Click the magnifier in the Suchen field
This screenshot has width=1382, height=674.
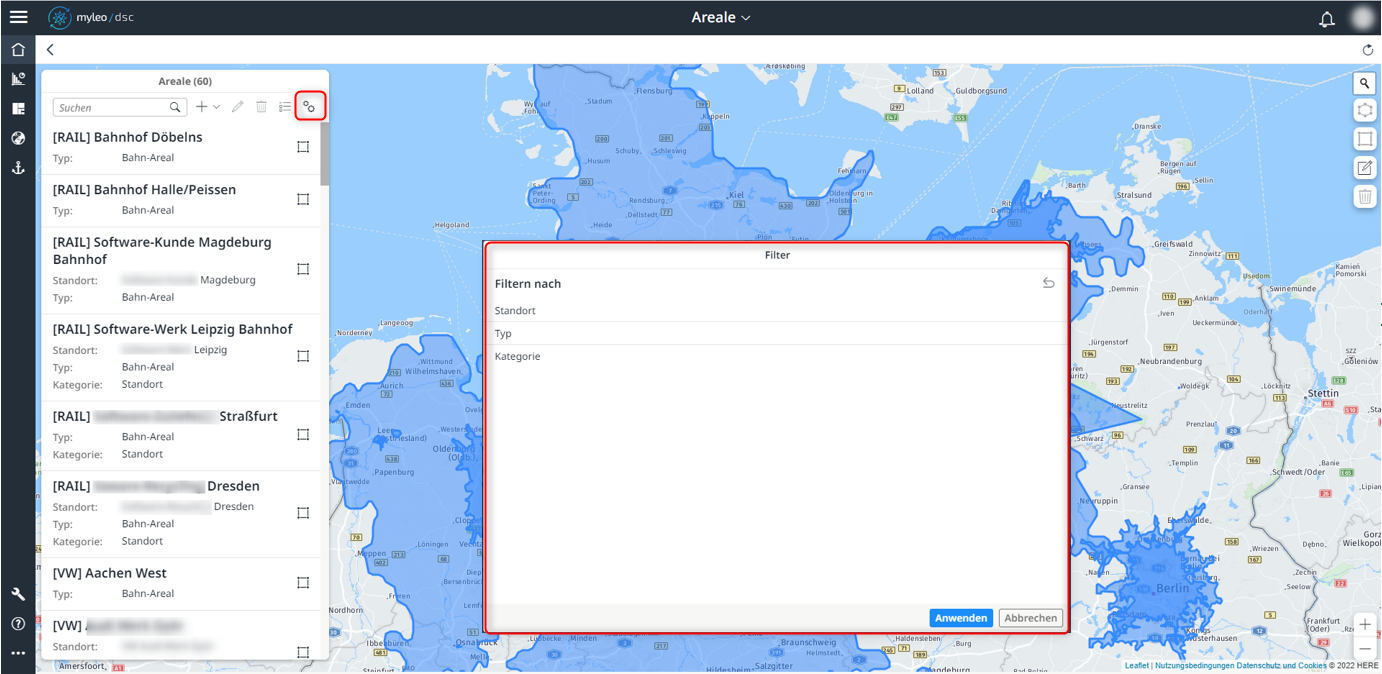[x=175, y=107]
